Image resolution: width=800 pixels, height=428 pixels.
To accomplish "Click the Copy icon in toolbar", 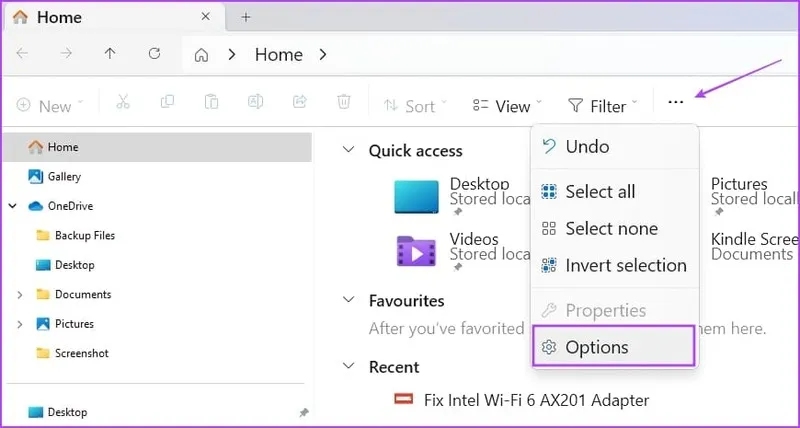I will click(x=167, y=103).
